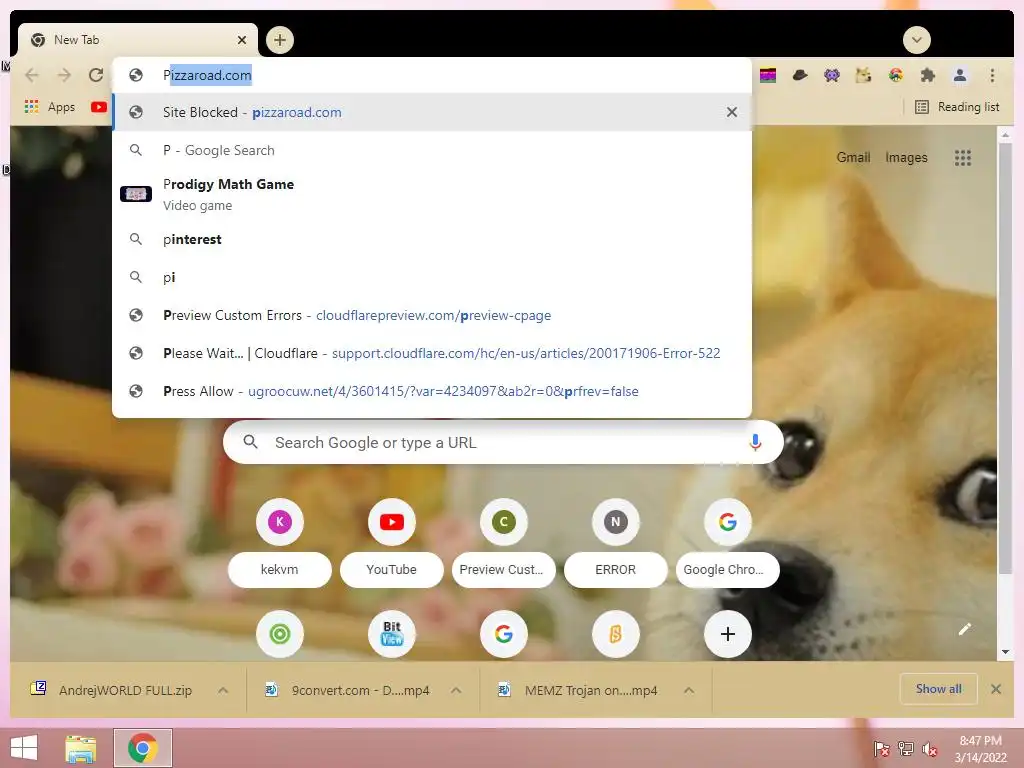Open the Please Wait Cloudflare suggestion

(432, 353)
